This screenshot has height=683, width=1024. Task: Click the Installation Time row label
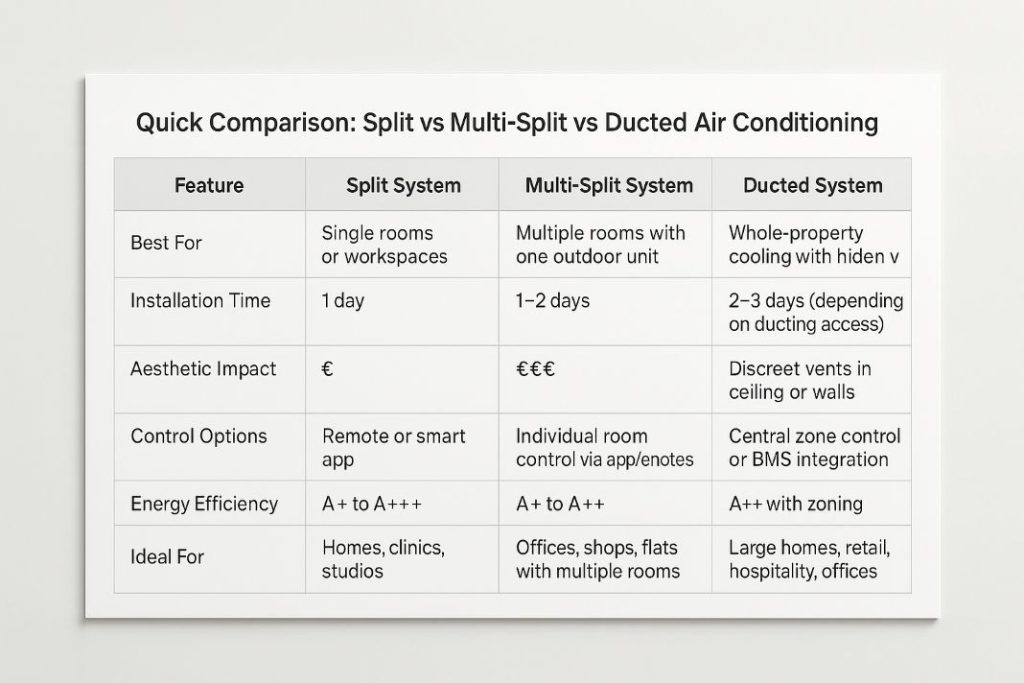(x=200, y=300)
